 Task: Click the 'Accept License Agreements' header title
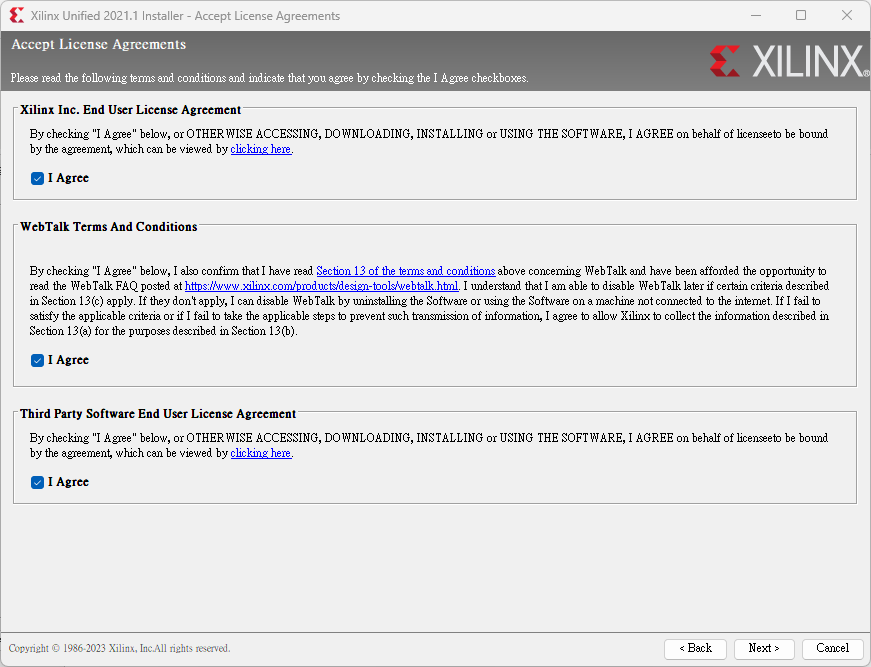click(x=98, y=44)
